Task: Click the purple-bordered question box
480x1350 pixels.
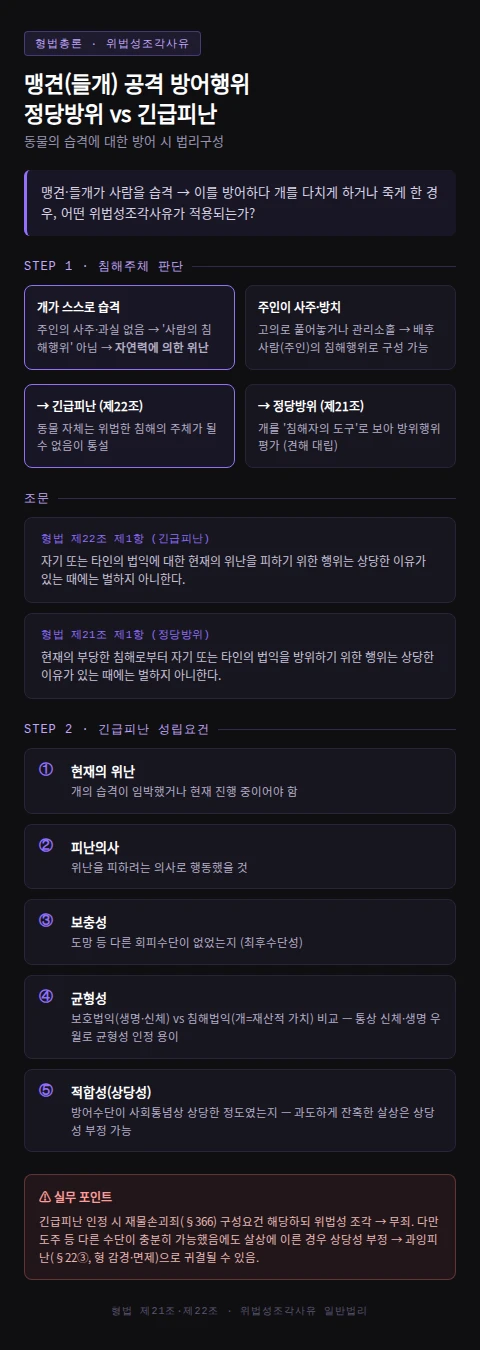Action: click(x=240, y=203)
